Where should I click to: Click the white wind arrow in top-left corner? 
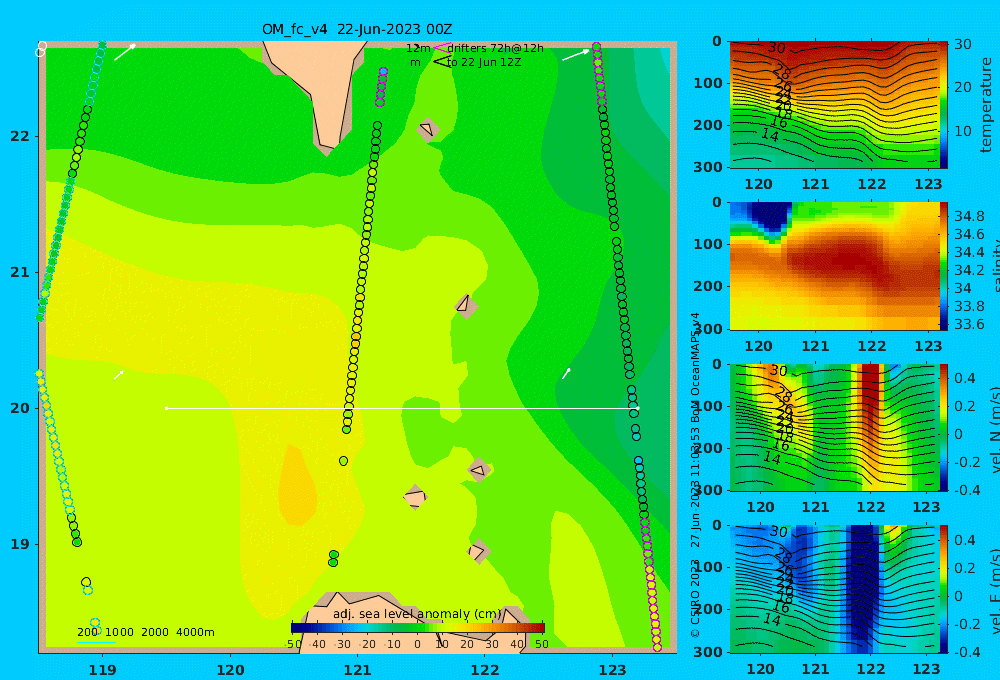(x=125, y=52)
